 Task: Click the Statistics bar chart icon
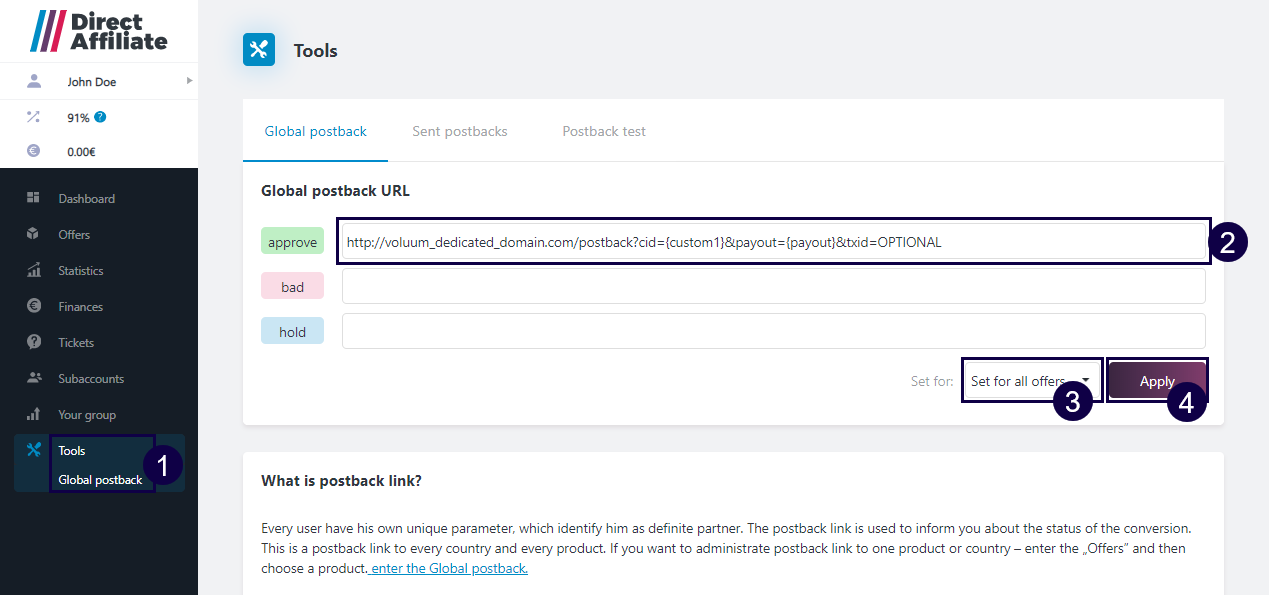[33, 270]
